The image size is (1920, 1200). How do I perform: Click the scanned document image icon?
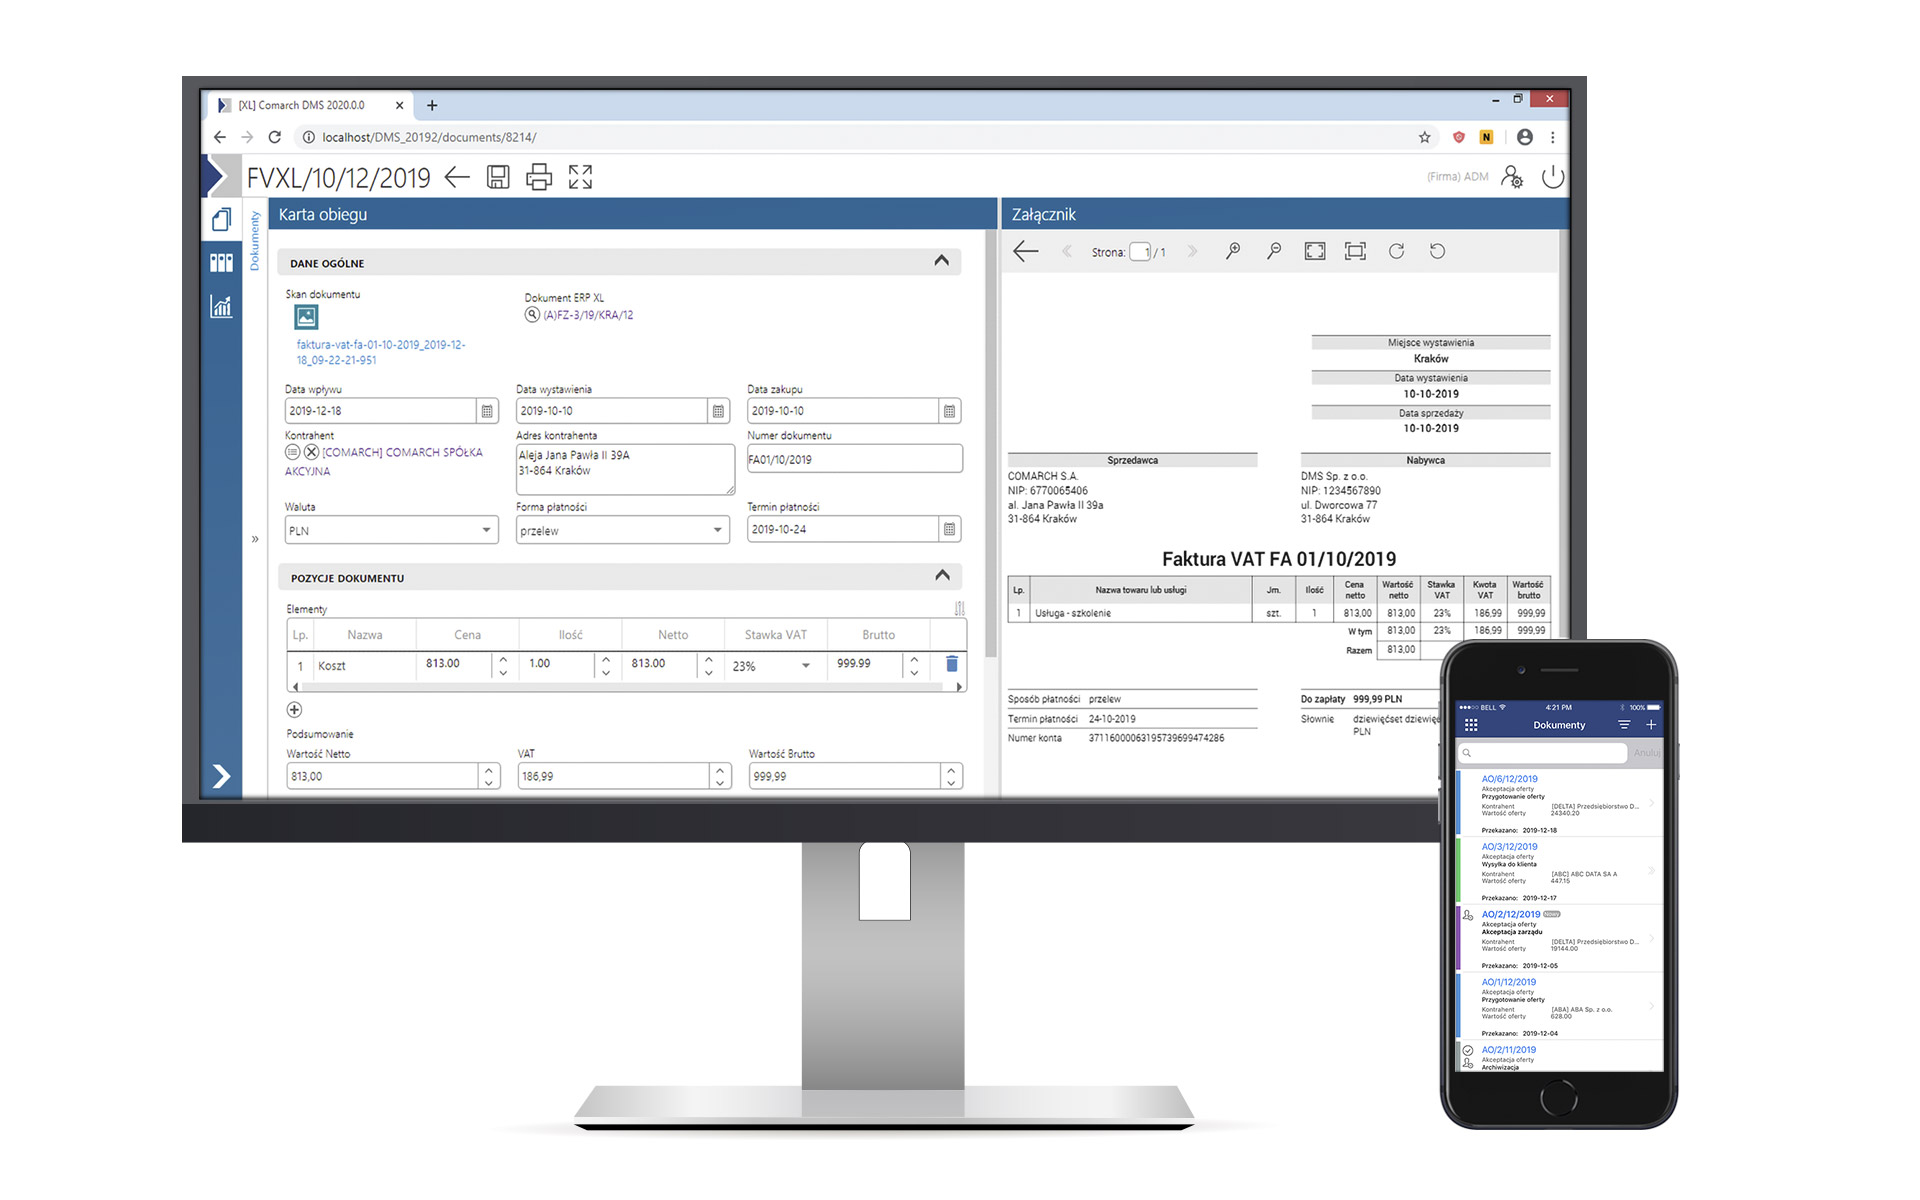pos(306,317)
